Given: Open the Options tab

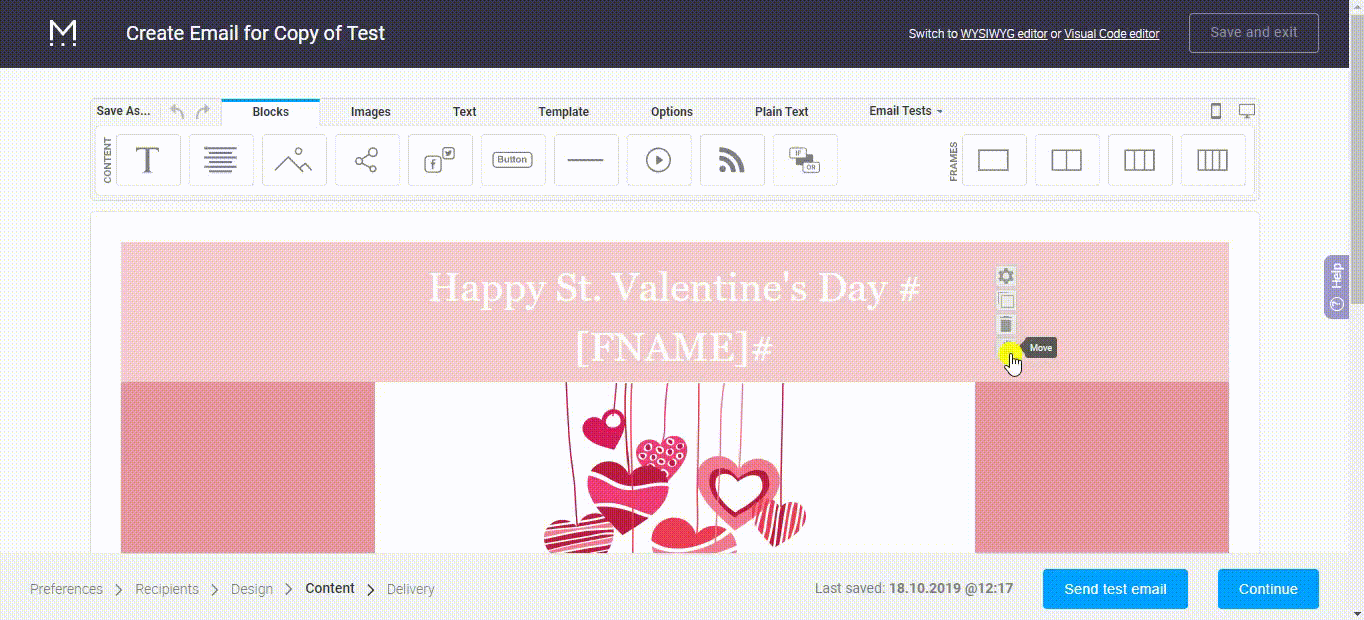Looking at the screenshot, I should (x=671, y=112).
